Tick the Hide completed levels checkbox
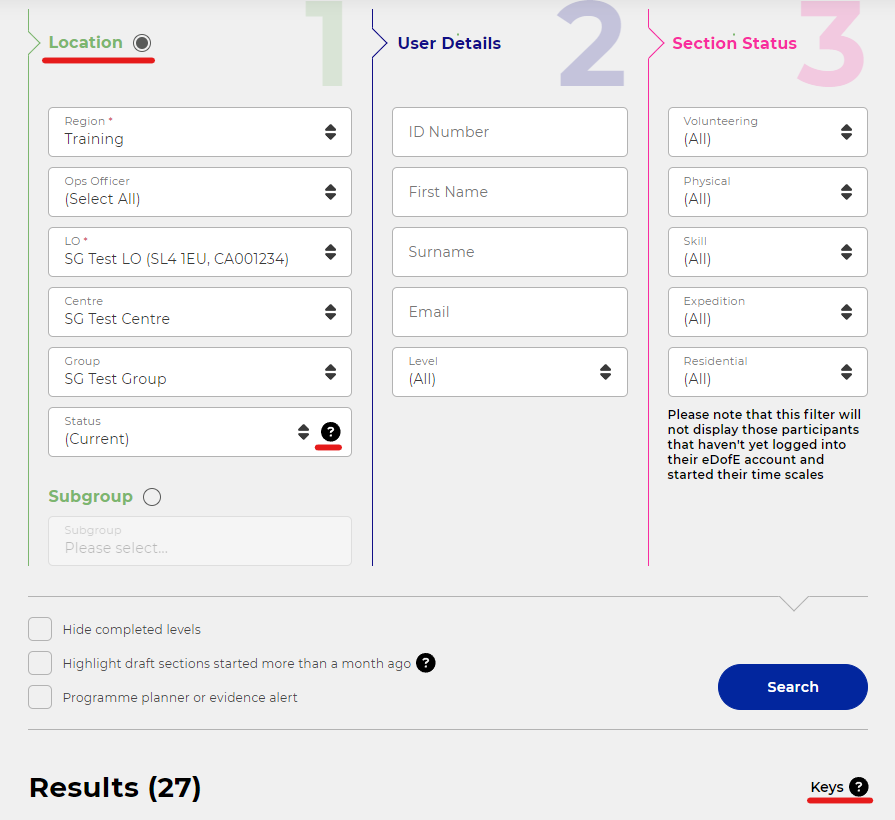Screen dimensions: 895x820 pyautogui.click(x=40, y=629)
